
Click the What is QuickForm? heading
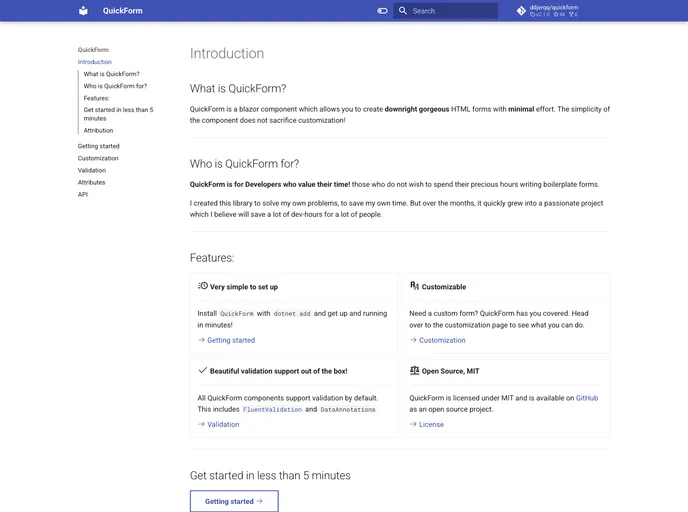pos(238,89)
